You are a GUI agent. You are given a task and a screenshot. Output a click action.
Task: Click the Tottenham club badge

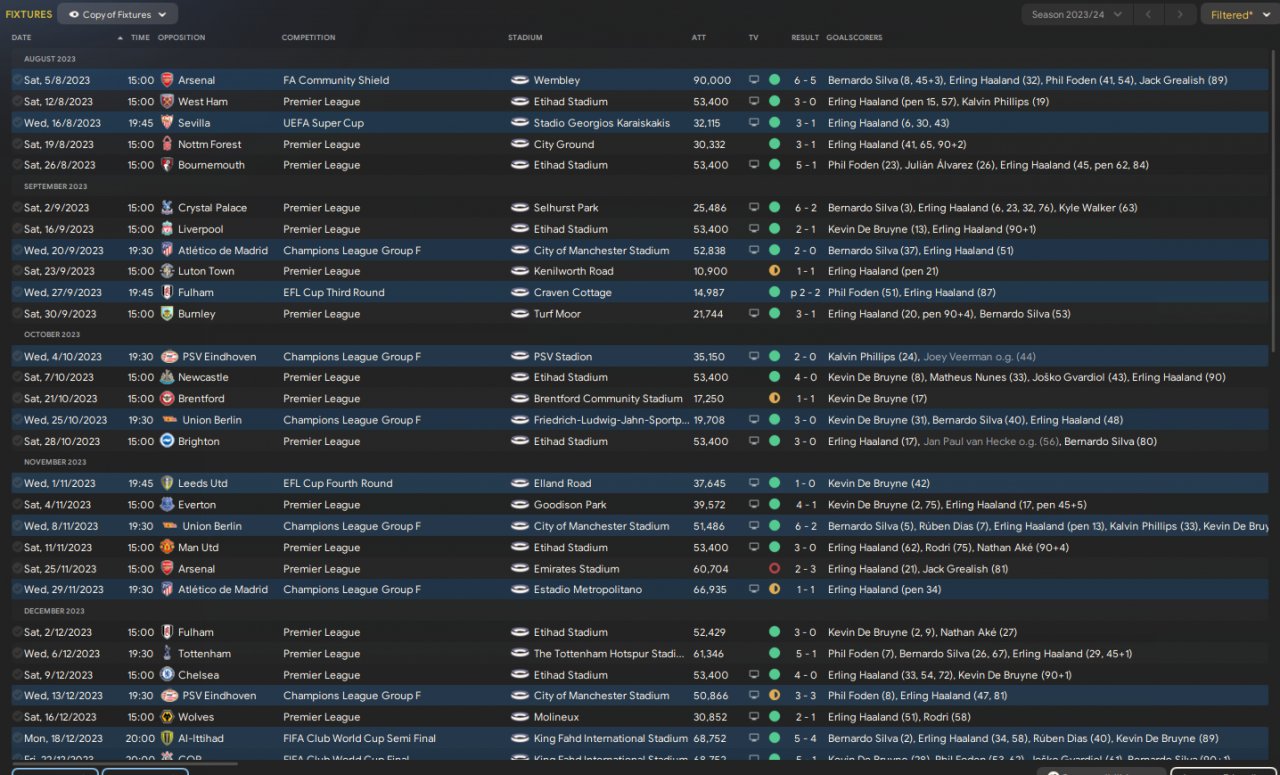point(167,653)
